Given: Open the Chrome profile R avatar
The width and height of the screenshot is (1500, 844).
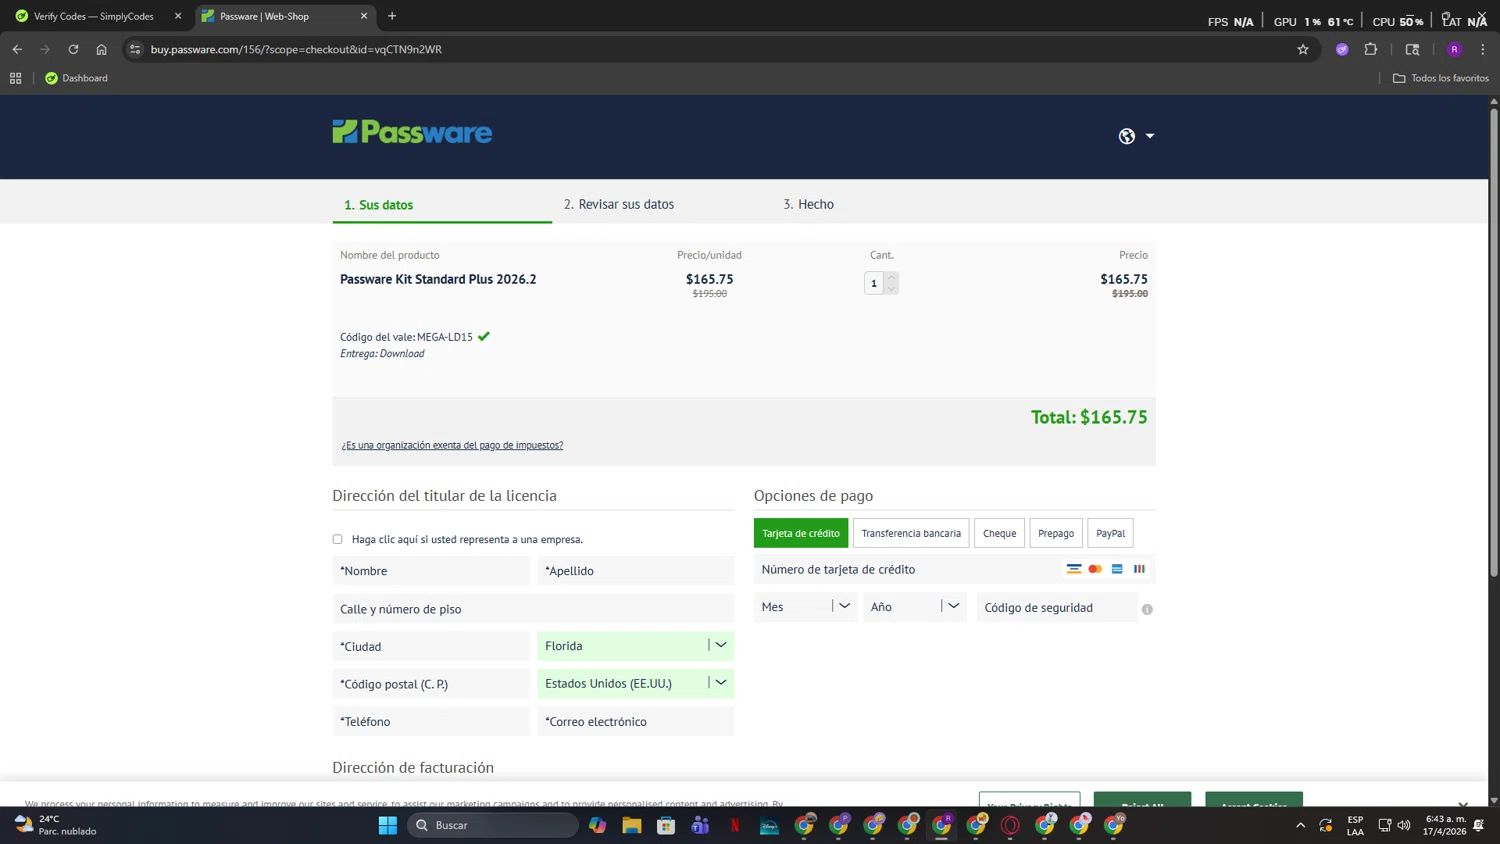Looking at the screenshot, I should coord(1454,49).
